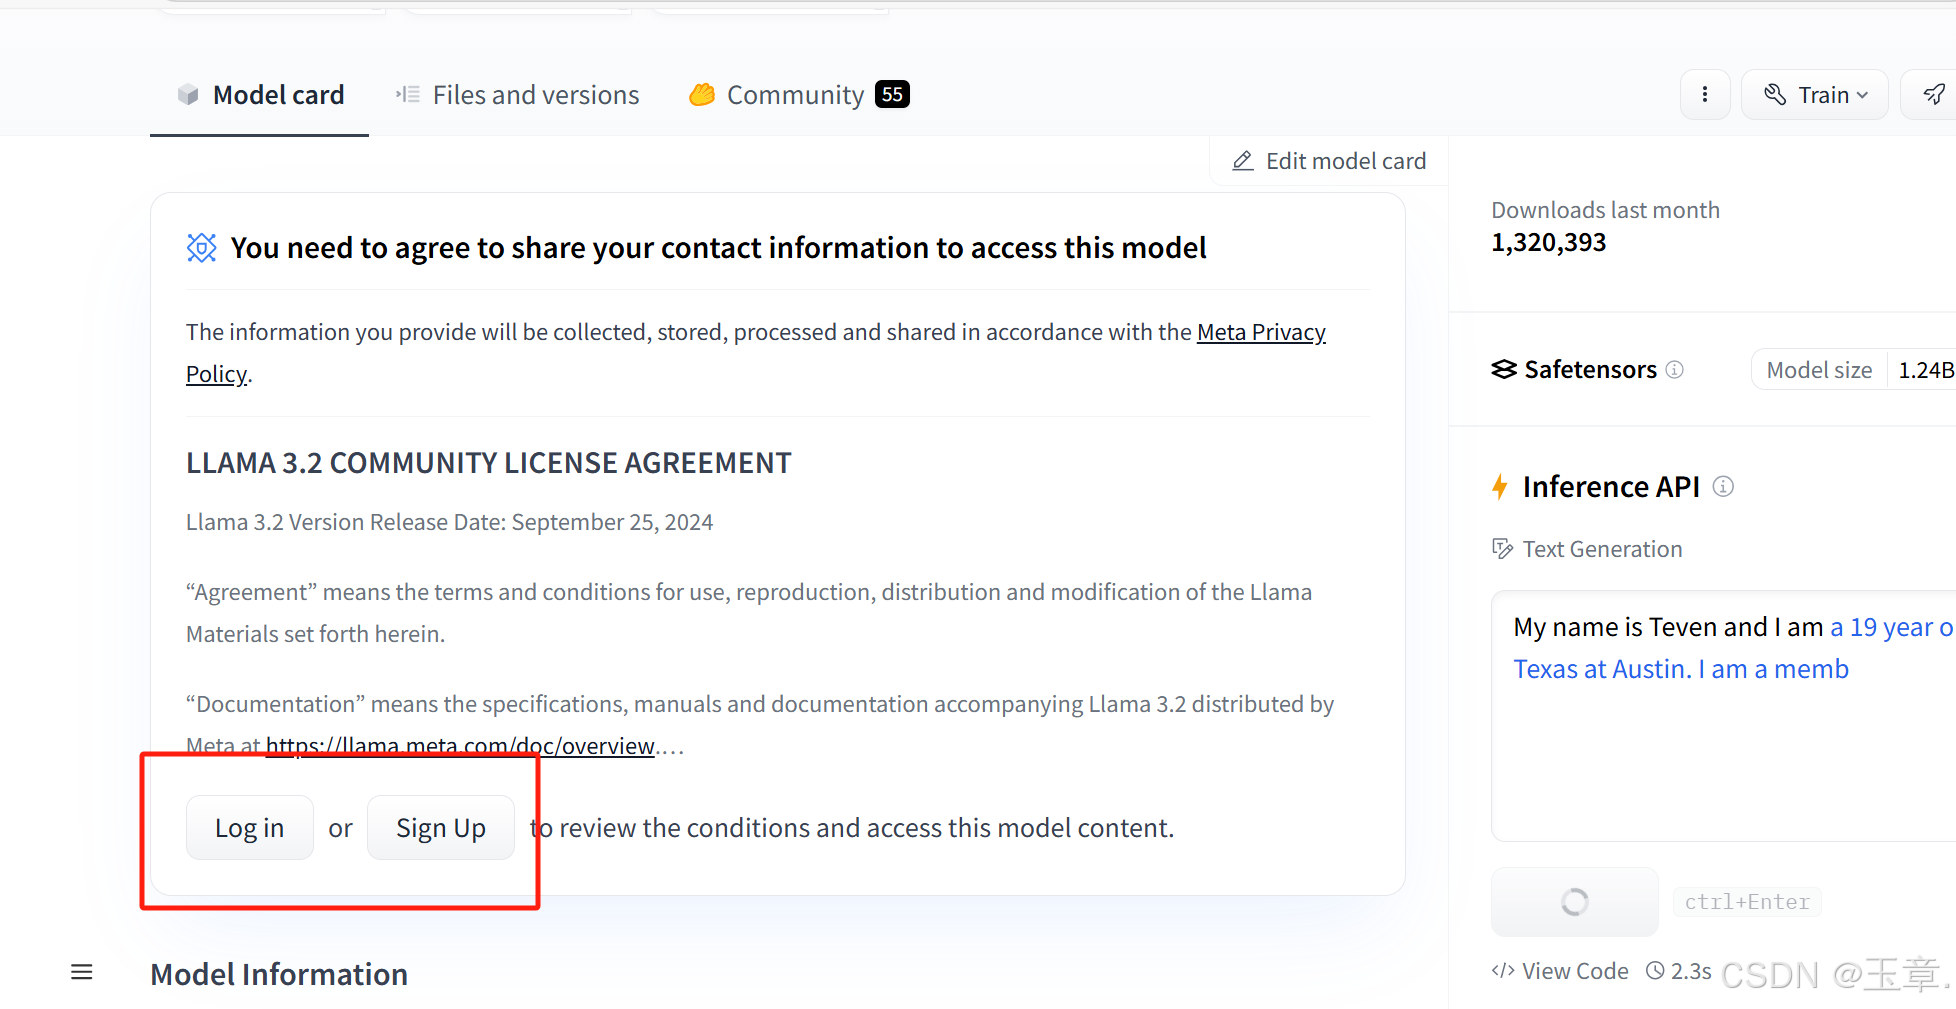Open the llama.meta.com doc overview link
1956x1009 pixels.
(460, 746)
